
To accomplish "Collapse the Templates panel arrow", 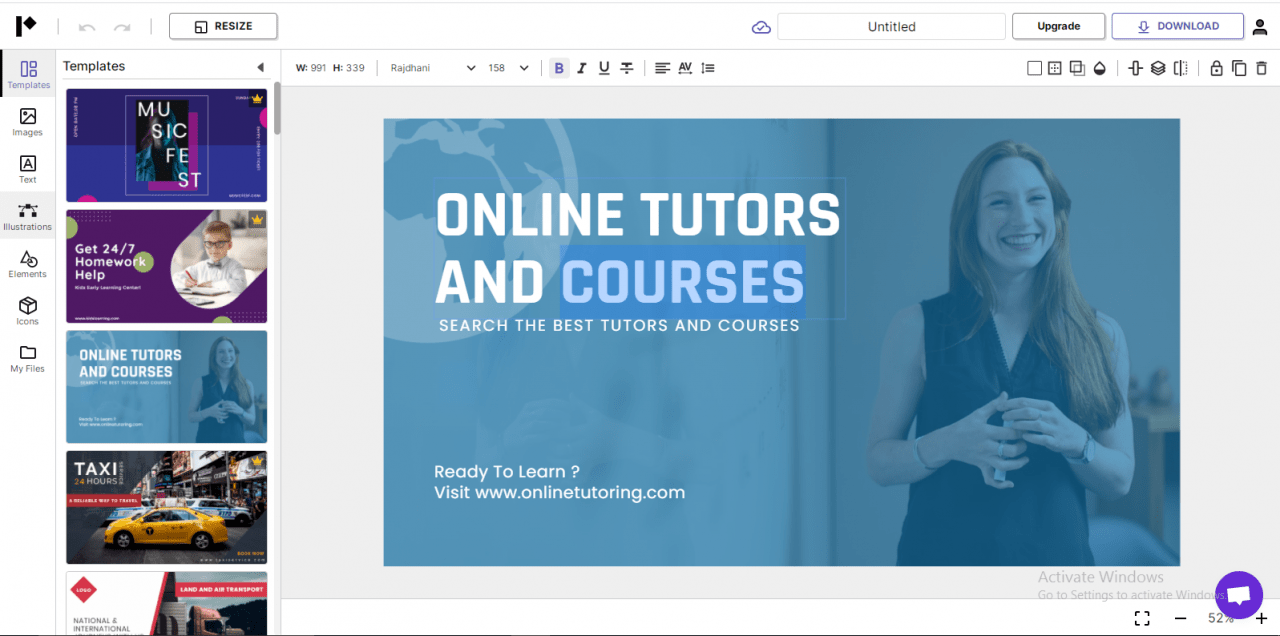I will coord(260,67).
